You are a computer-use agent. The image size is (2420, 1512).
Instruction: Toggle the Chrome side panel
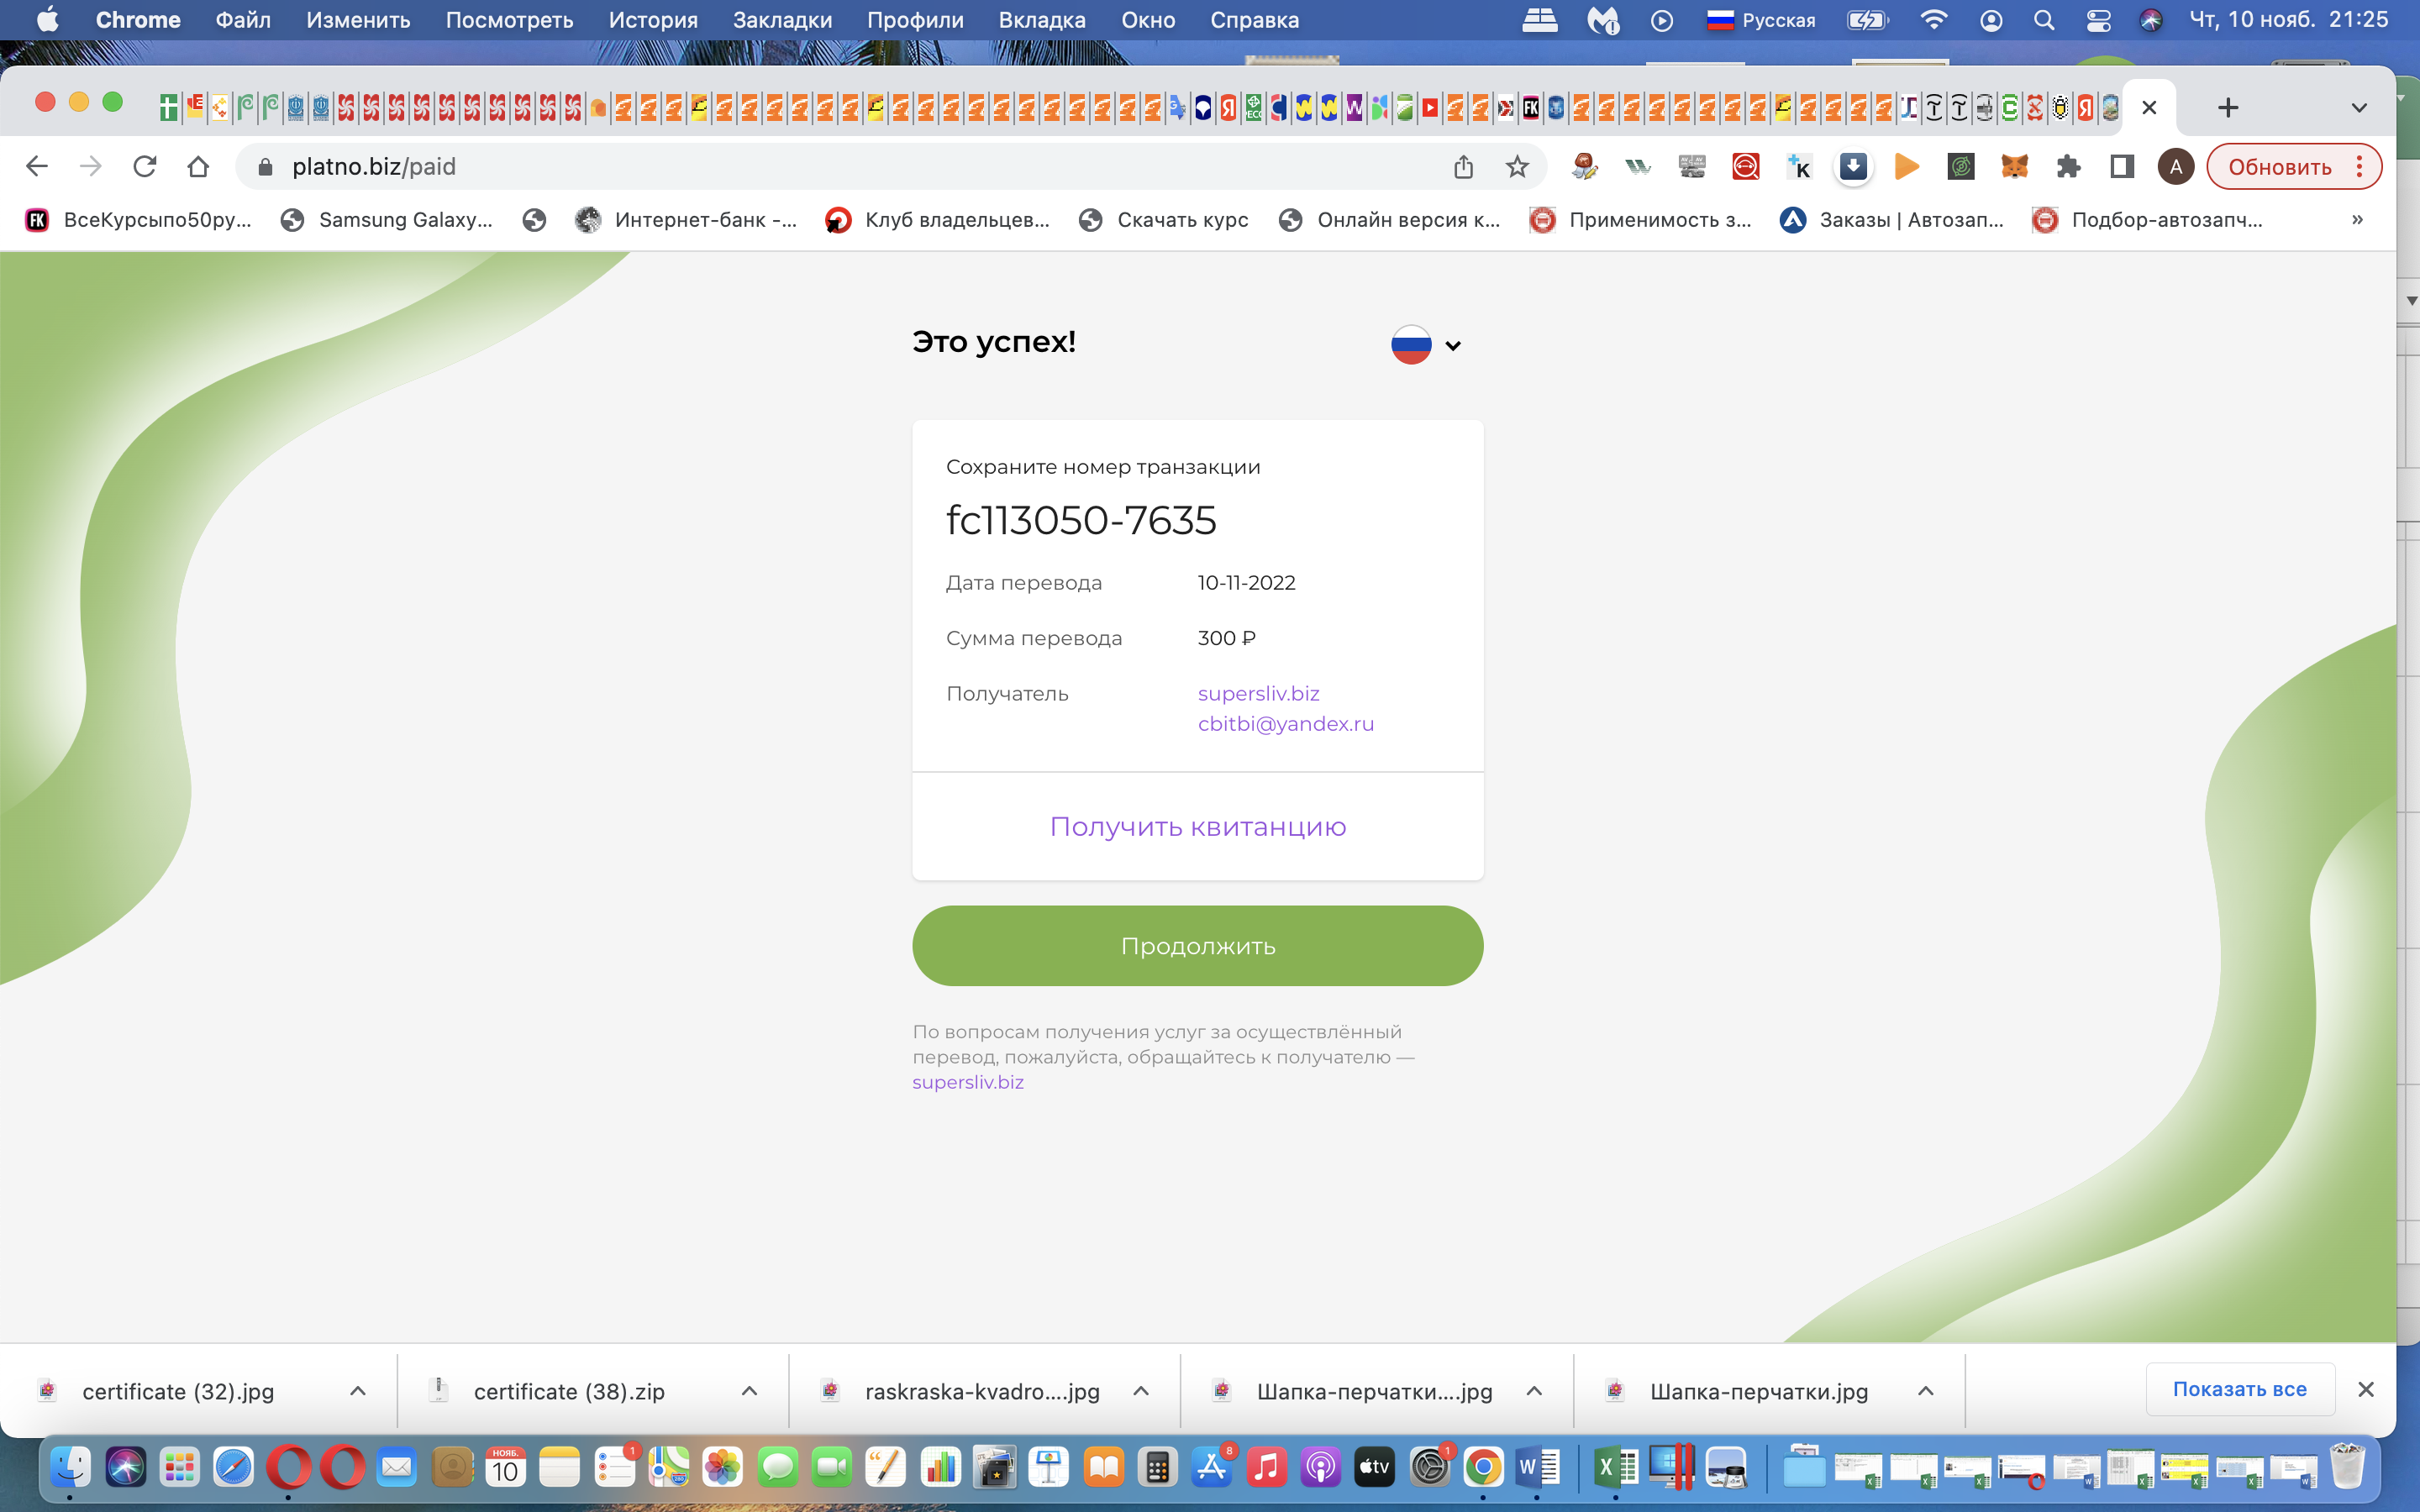click(x=2122, y=166)
